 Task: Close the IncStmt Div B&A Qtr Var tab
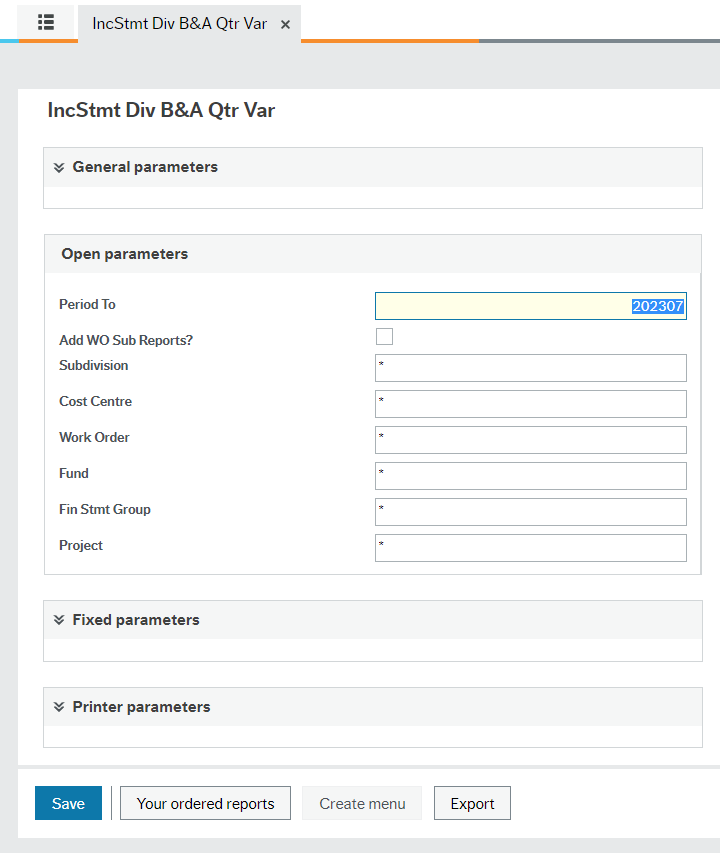click(285, 24)
